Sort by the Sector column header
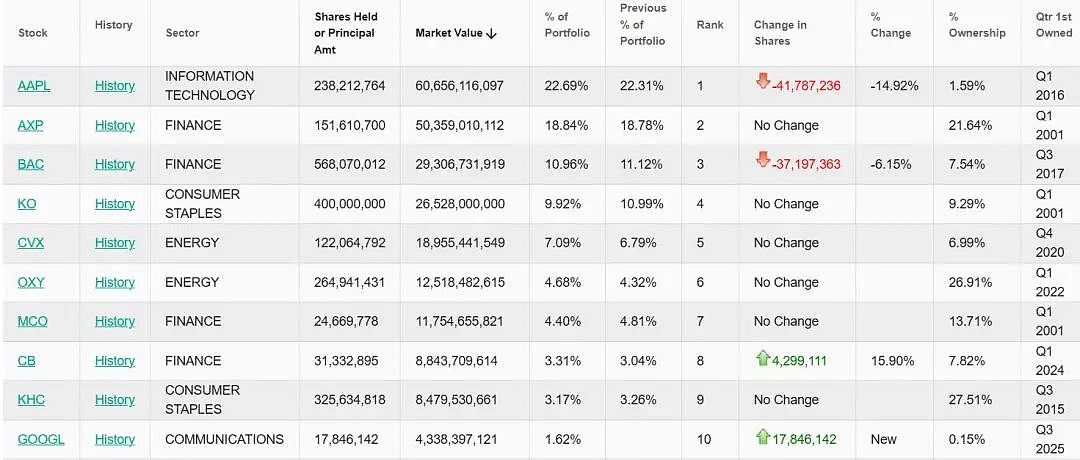1080x460 pixels. click(183, 33)
